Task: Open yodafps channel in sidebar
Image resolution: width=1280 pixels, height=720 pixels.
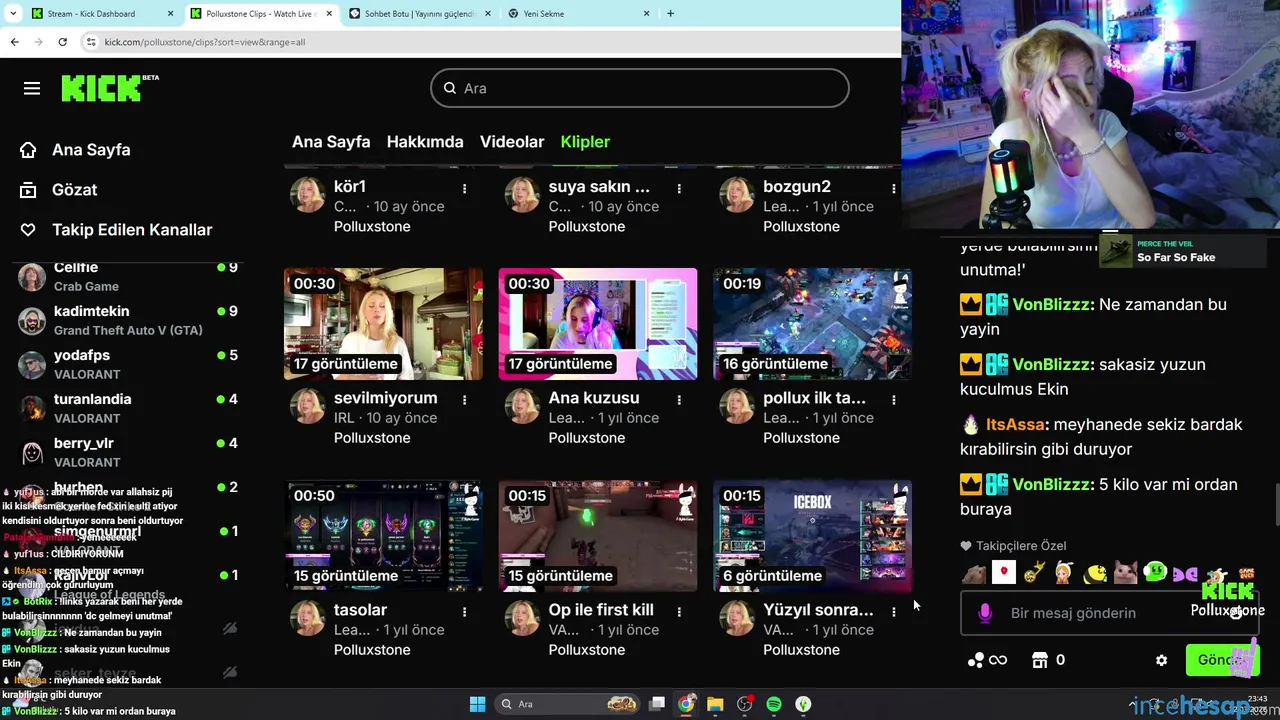Action: [128, 364]
